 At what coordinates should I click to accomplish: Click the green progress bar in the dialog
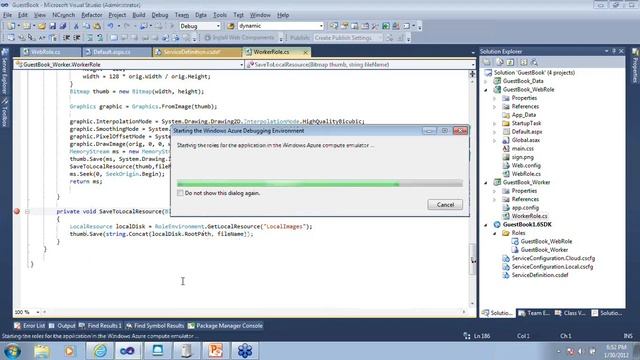(320, 184)
